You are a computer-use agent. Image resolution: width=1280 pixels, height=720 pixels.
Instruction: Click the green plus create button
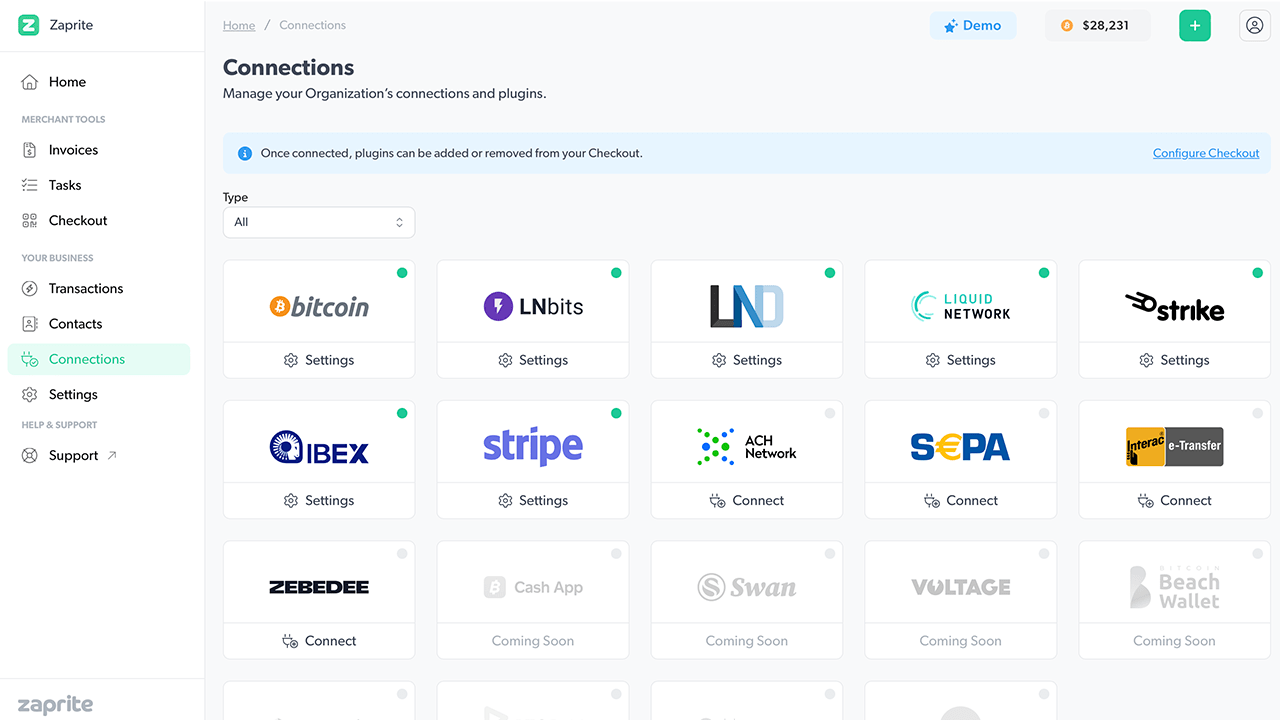[x=1194, y=25]
